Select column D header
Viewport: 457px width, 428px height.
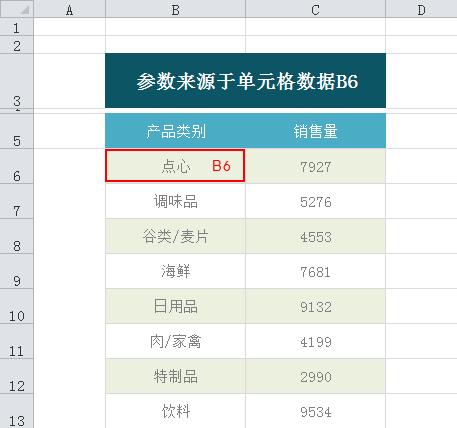421,9
